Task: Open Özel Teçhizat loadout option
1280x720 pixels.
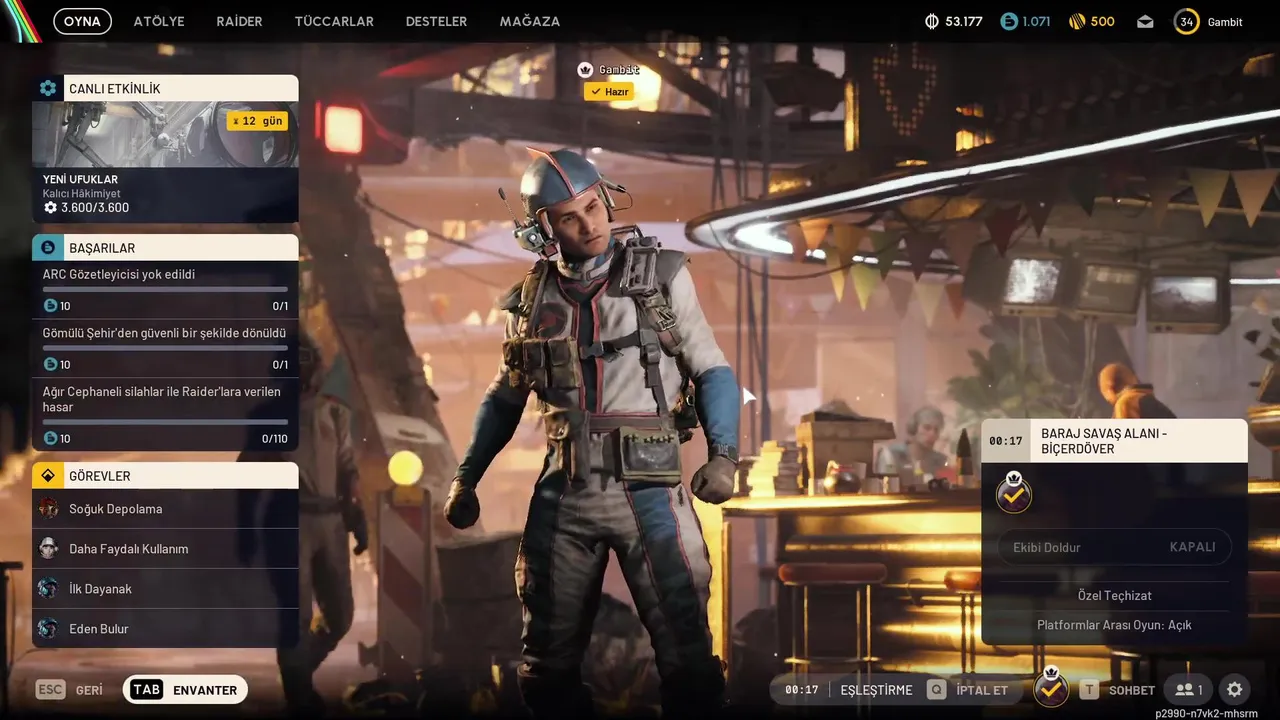Action: pyautogui.click(x=1115, y=596)
